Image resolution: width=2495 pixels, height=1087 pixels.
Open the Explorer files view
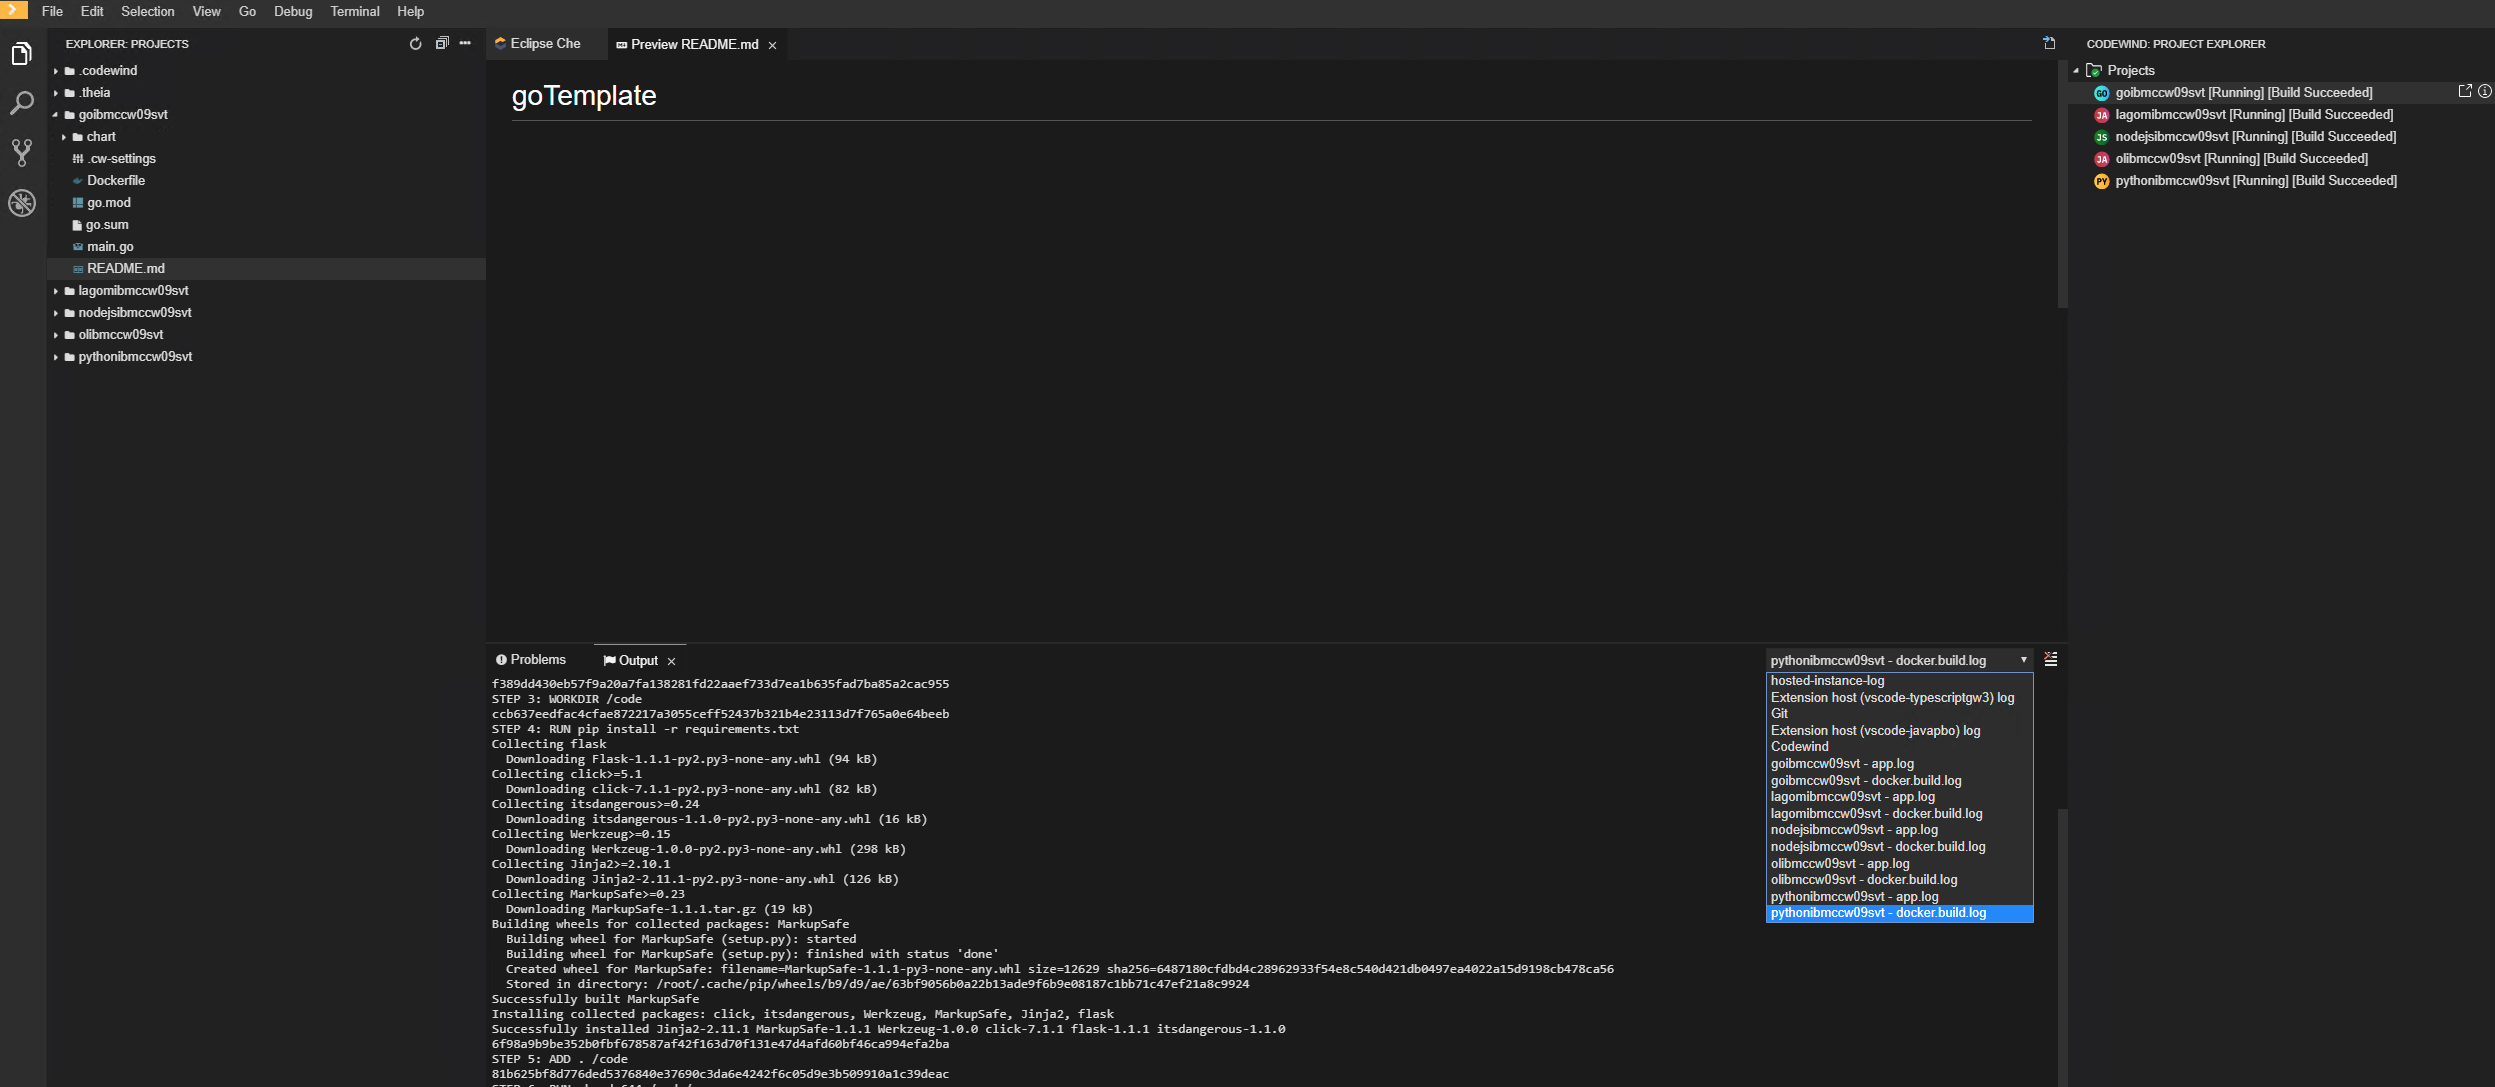[21, 54]
